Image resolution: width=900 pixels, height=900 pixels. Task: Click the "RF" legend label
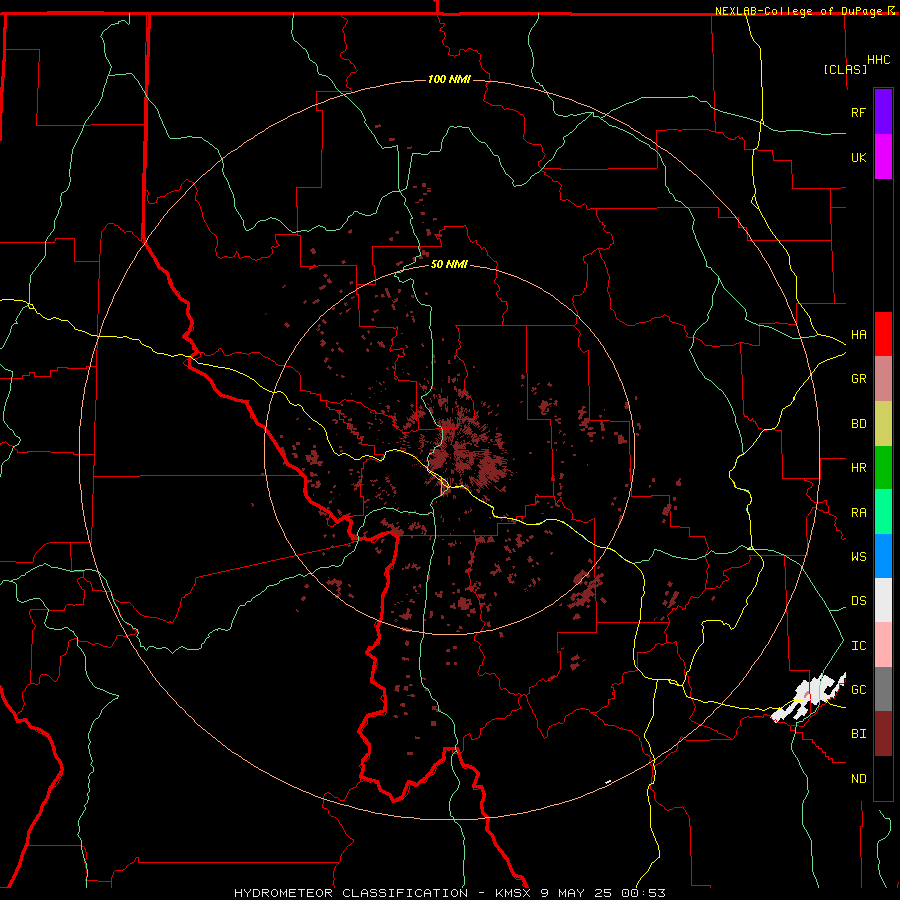tap(858, 112)
